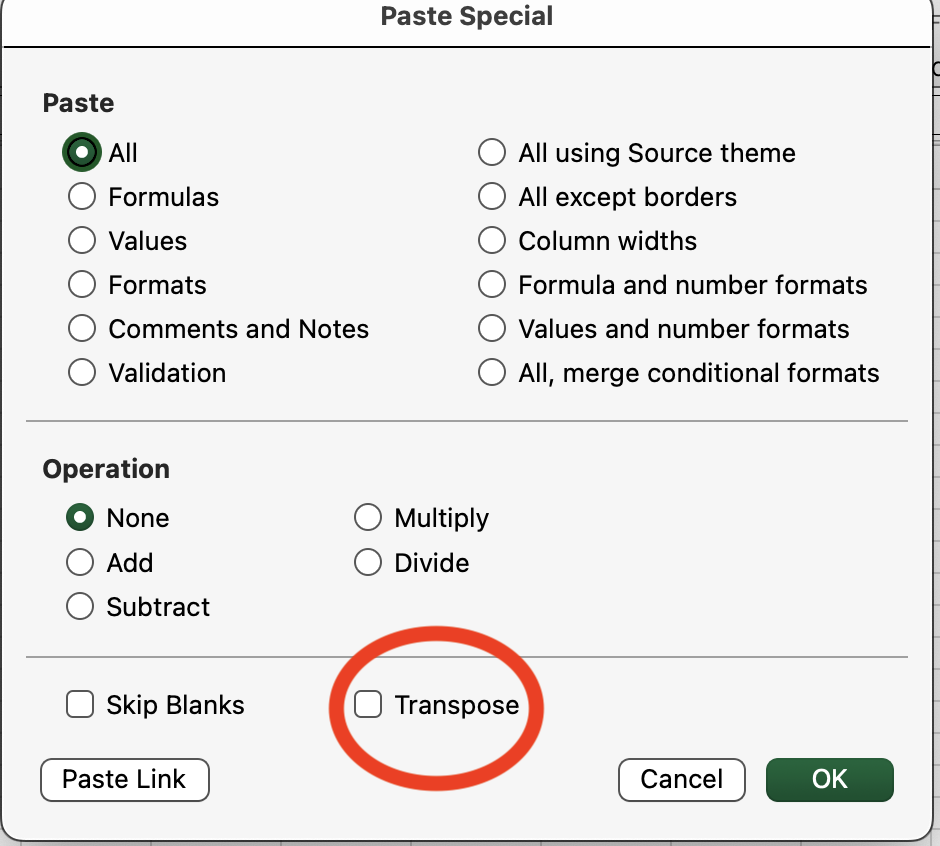The height and width of the screenshot is (846, 940).
Task: Select All except borders option
Action: (x=492, y=196)
